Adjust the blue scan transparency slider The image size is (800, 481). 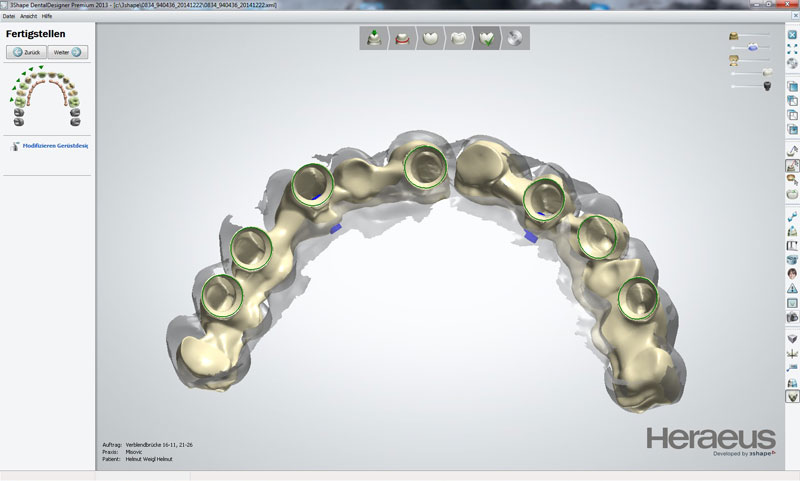(x=752, y=48)
